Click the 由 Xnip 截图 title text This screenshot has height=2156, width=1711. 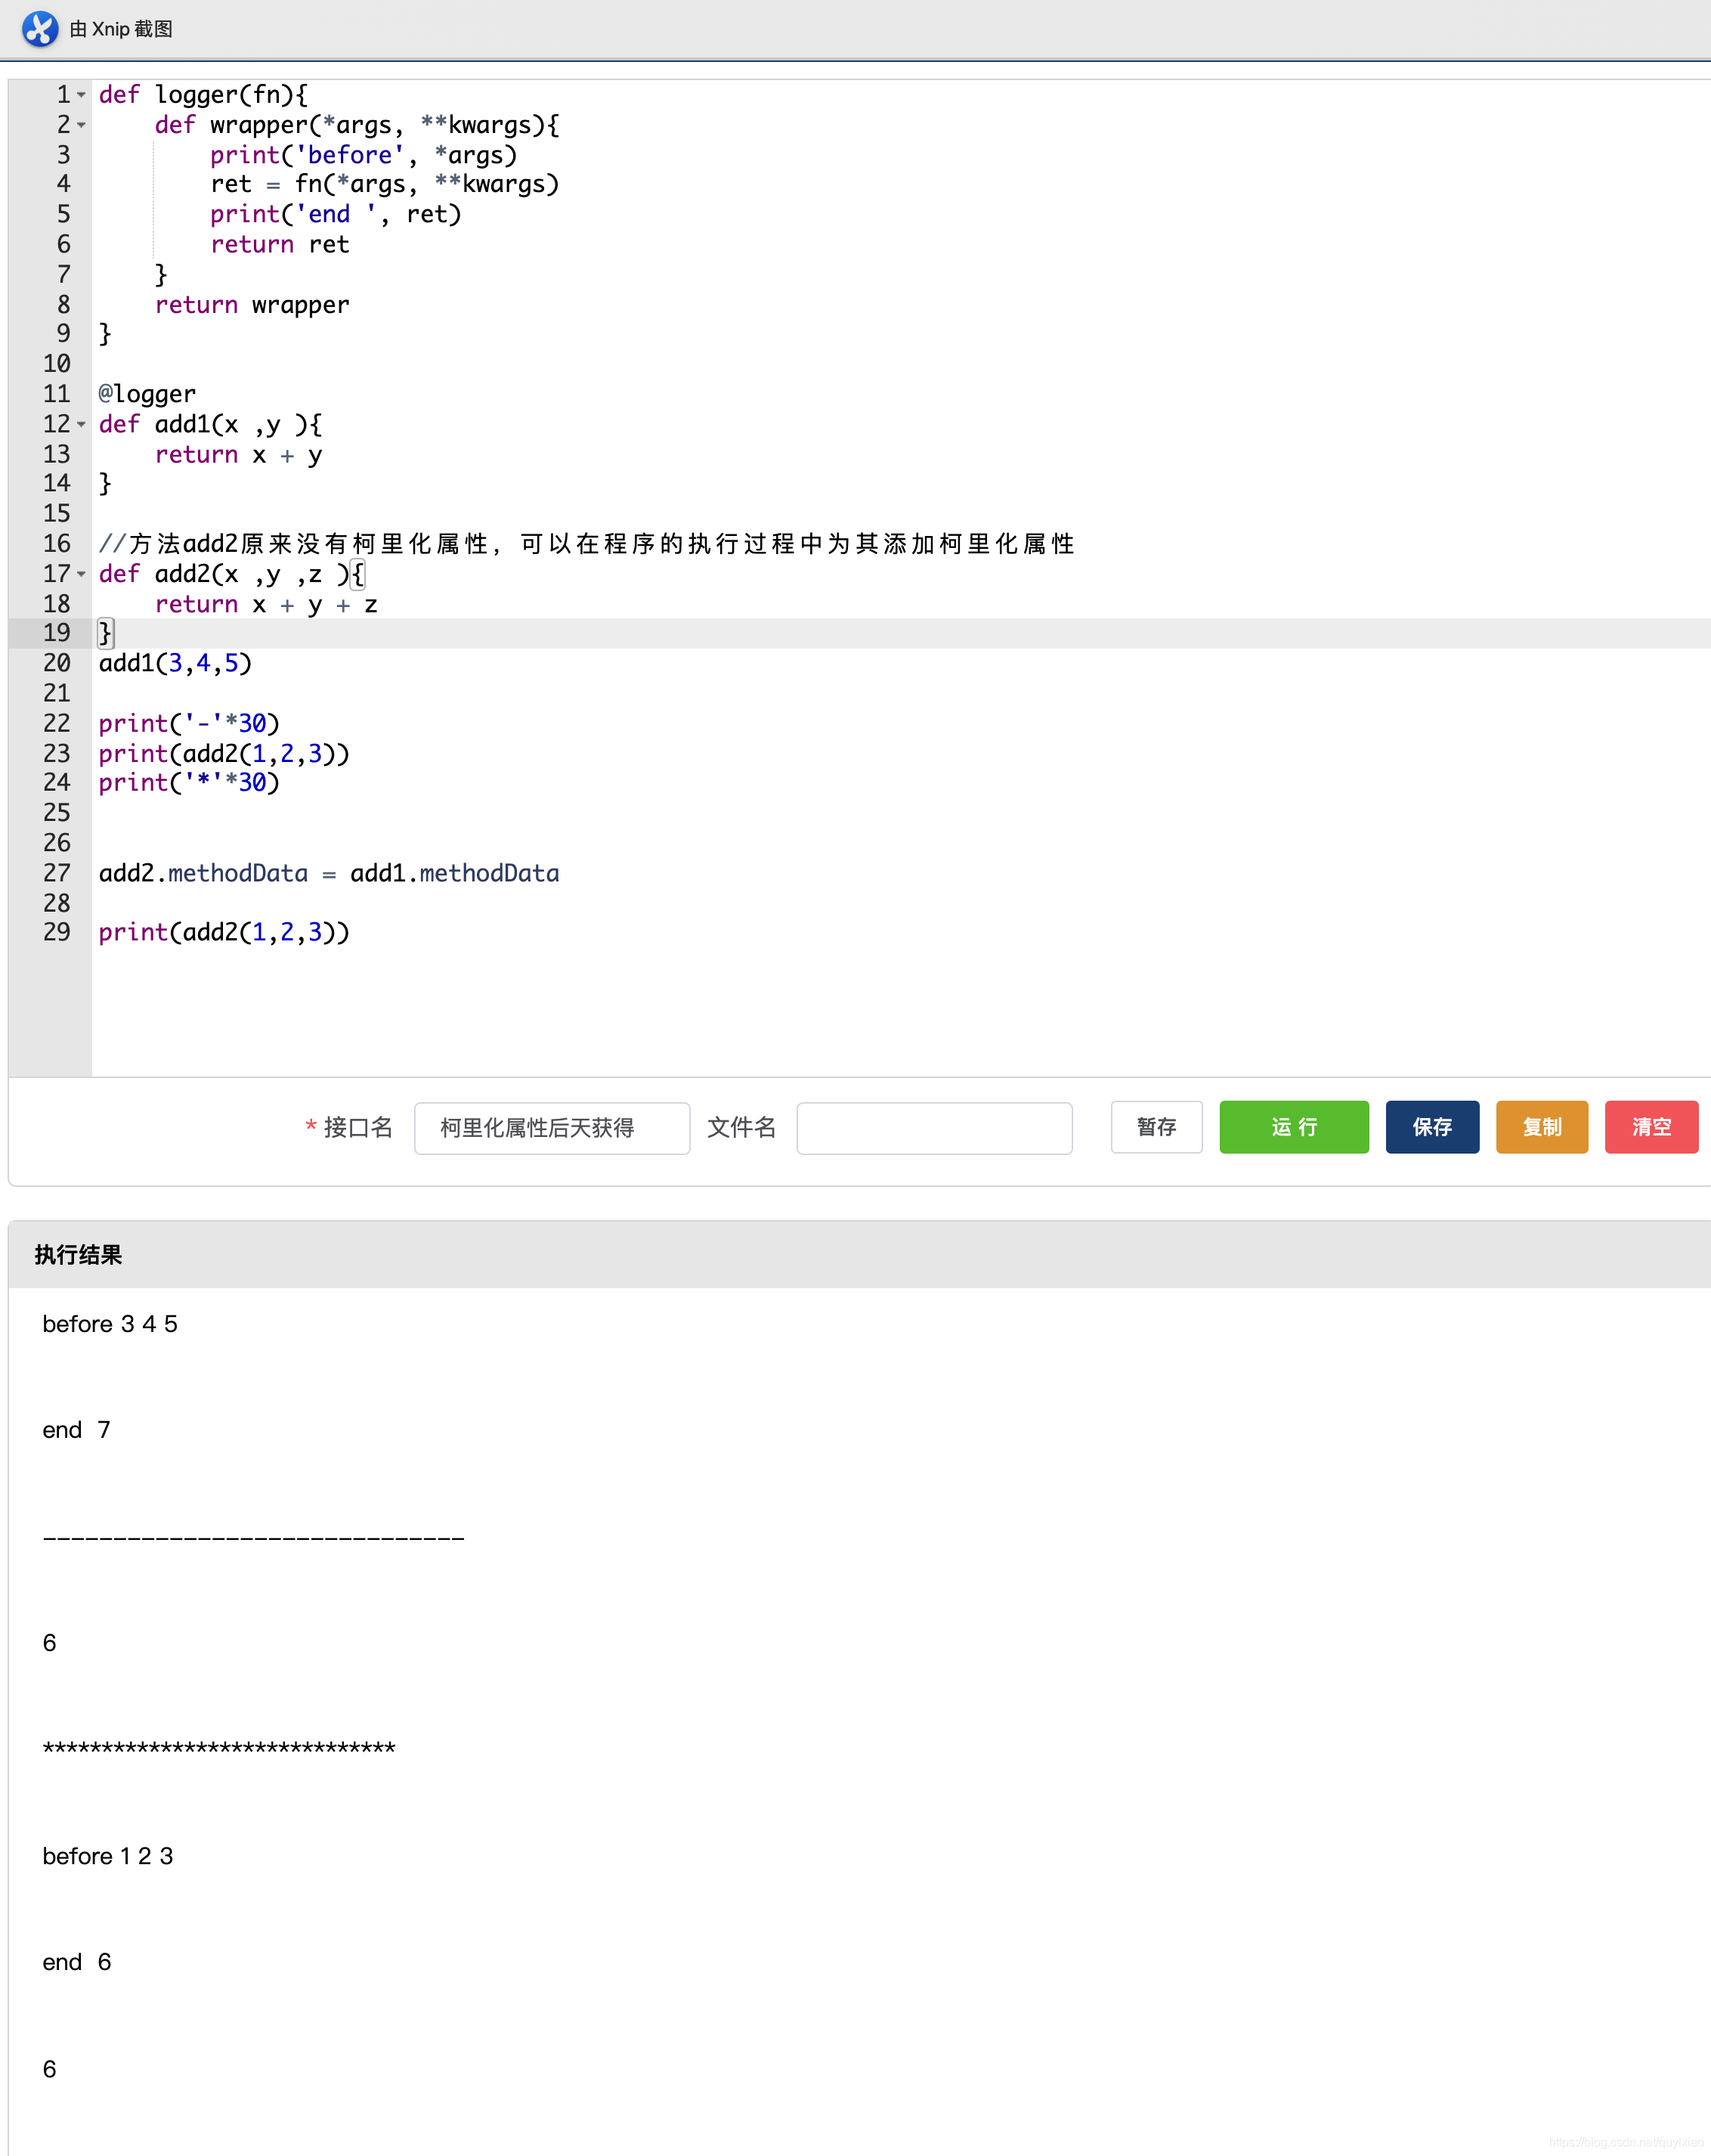[x=121, y=29]
